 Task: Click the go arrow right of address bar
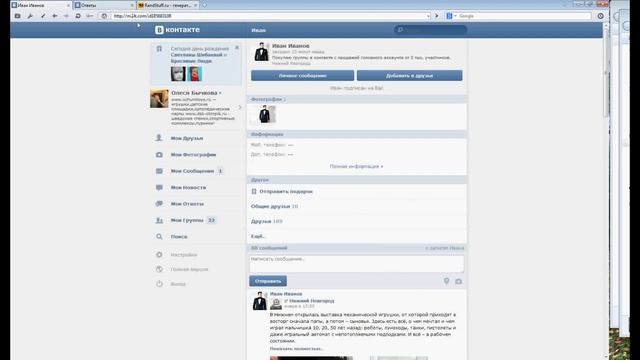point(436,16)
